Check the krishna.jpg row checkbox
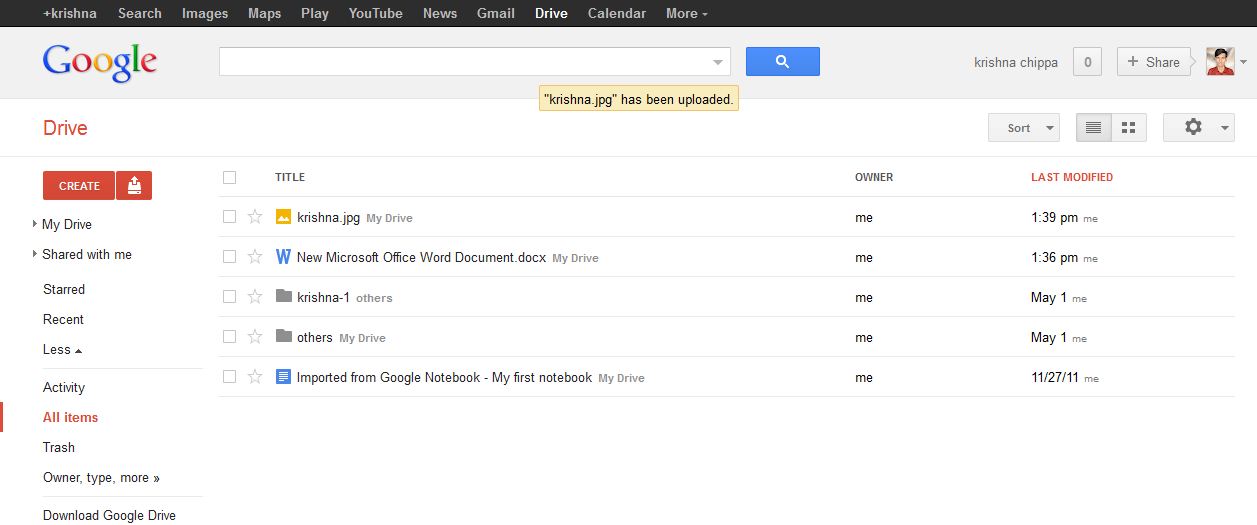Image resolution: width=1257 pixels, height=525 pixels. coord(230,217)
